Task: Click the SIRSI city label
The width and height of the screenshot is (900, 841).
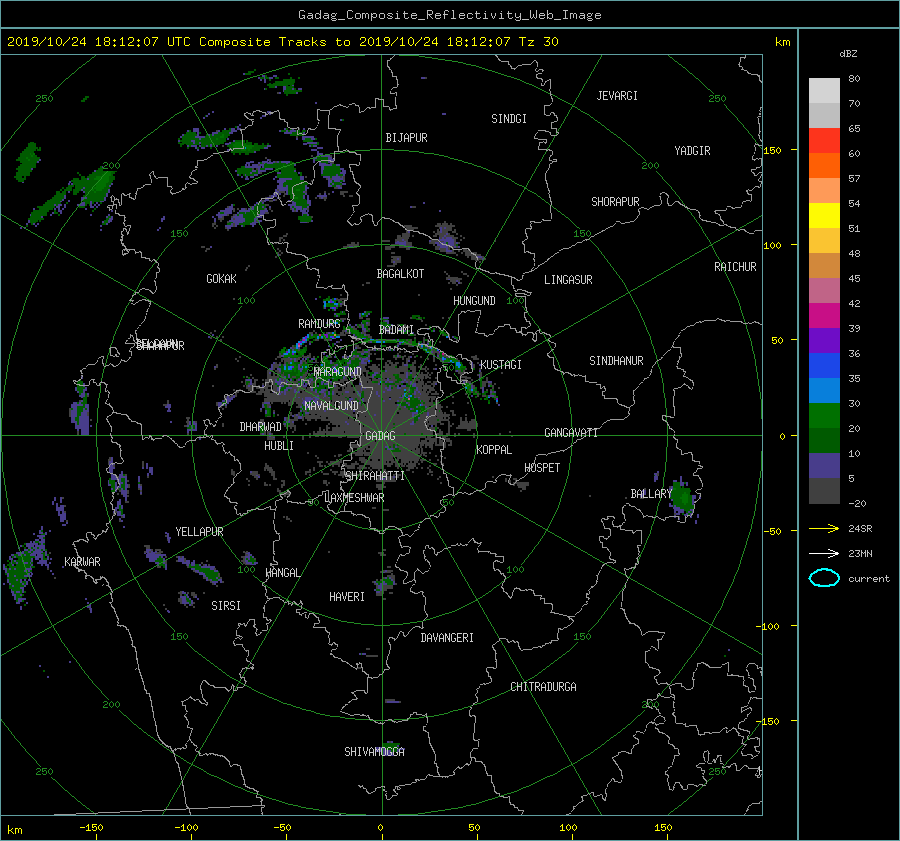Action: pos(226,606)
